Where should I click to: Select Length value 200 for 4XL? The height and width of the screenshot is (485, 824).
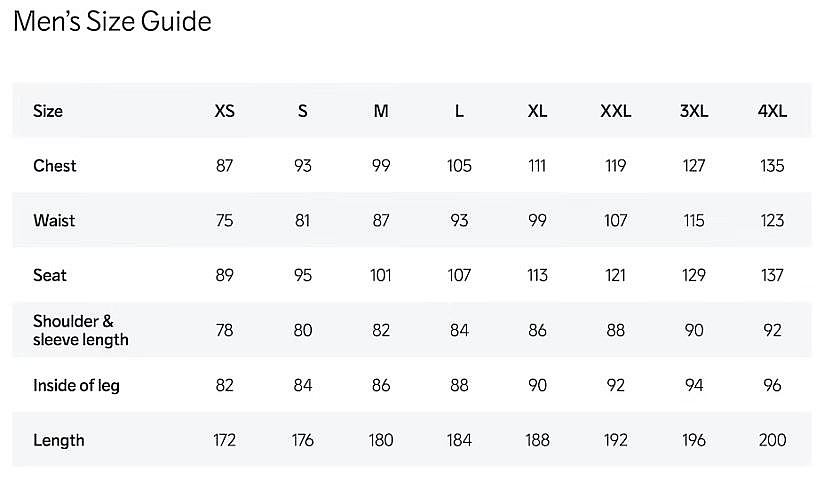pos(772,440)
